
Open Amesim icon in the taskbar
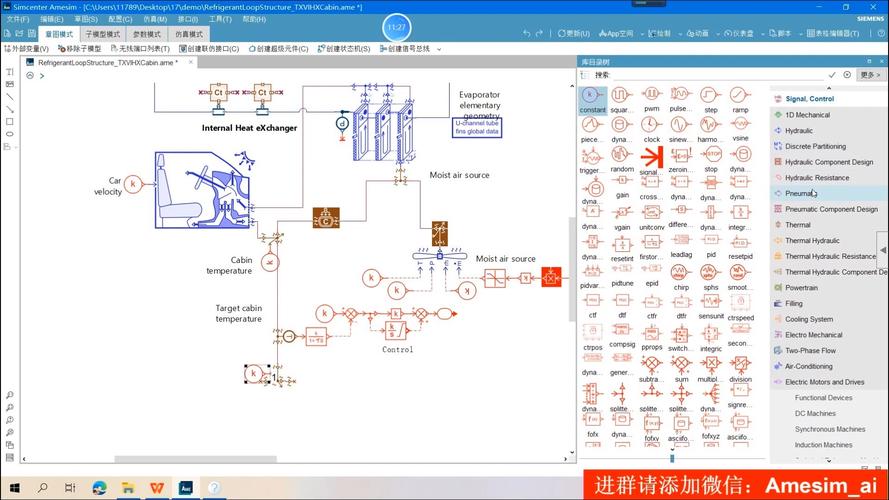point(185,488)
